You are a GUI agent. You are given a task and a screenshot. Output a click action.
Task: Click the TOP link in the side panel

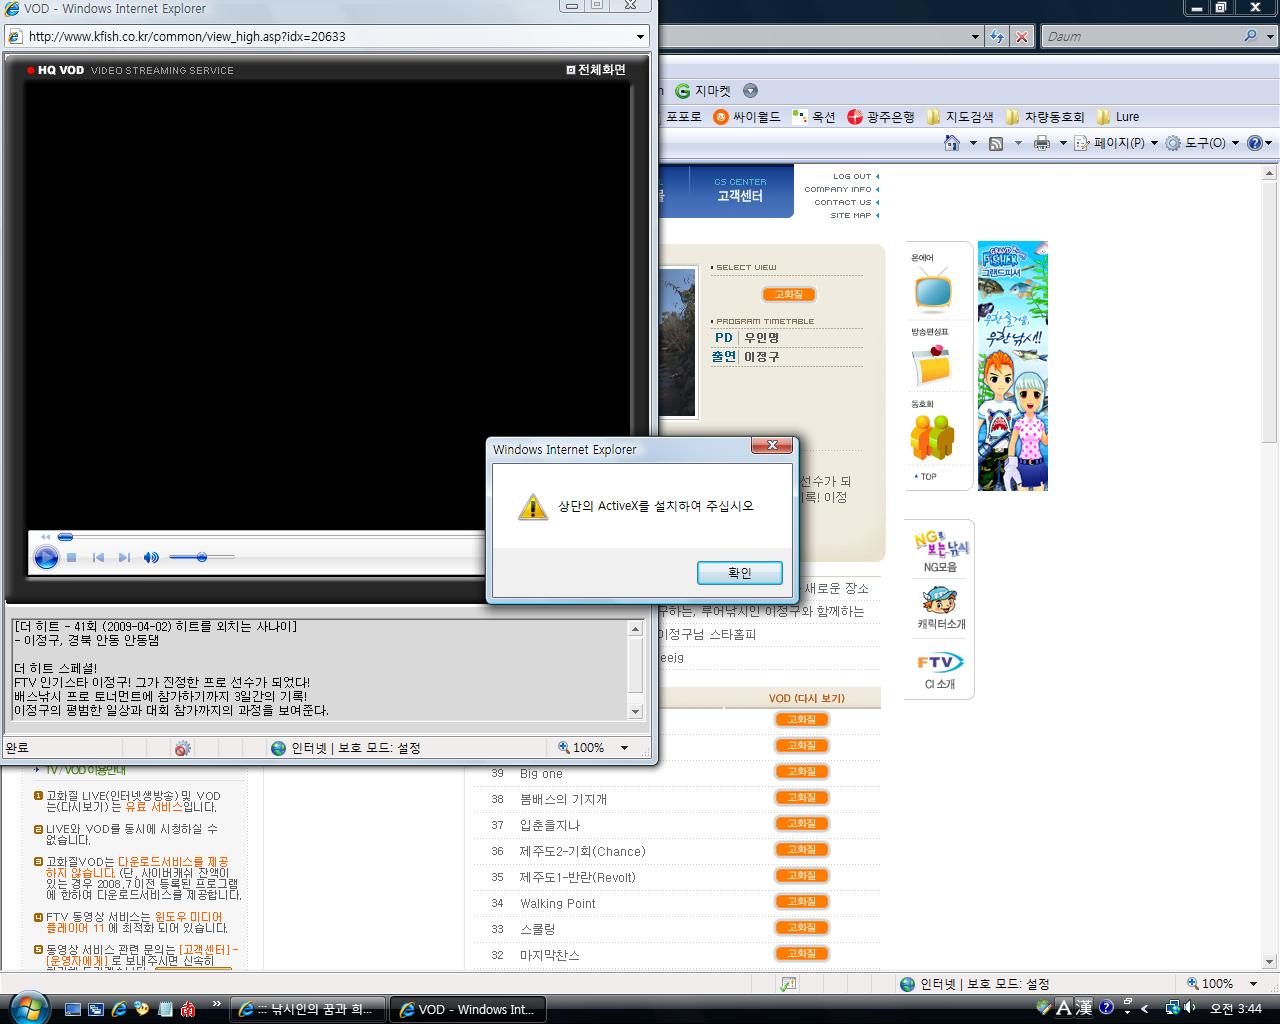coord(926,477)
